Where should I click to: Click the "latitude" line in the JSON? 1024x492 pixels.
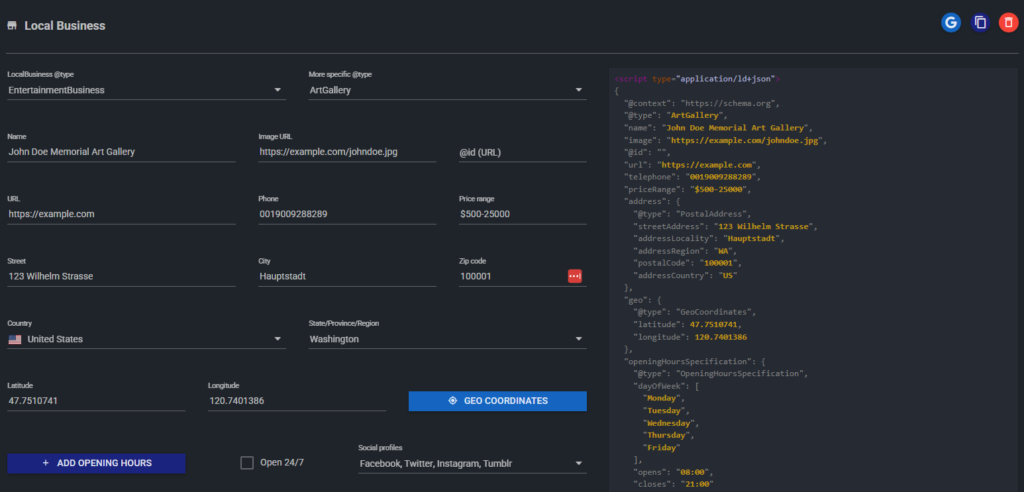(x=688, y=325)
